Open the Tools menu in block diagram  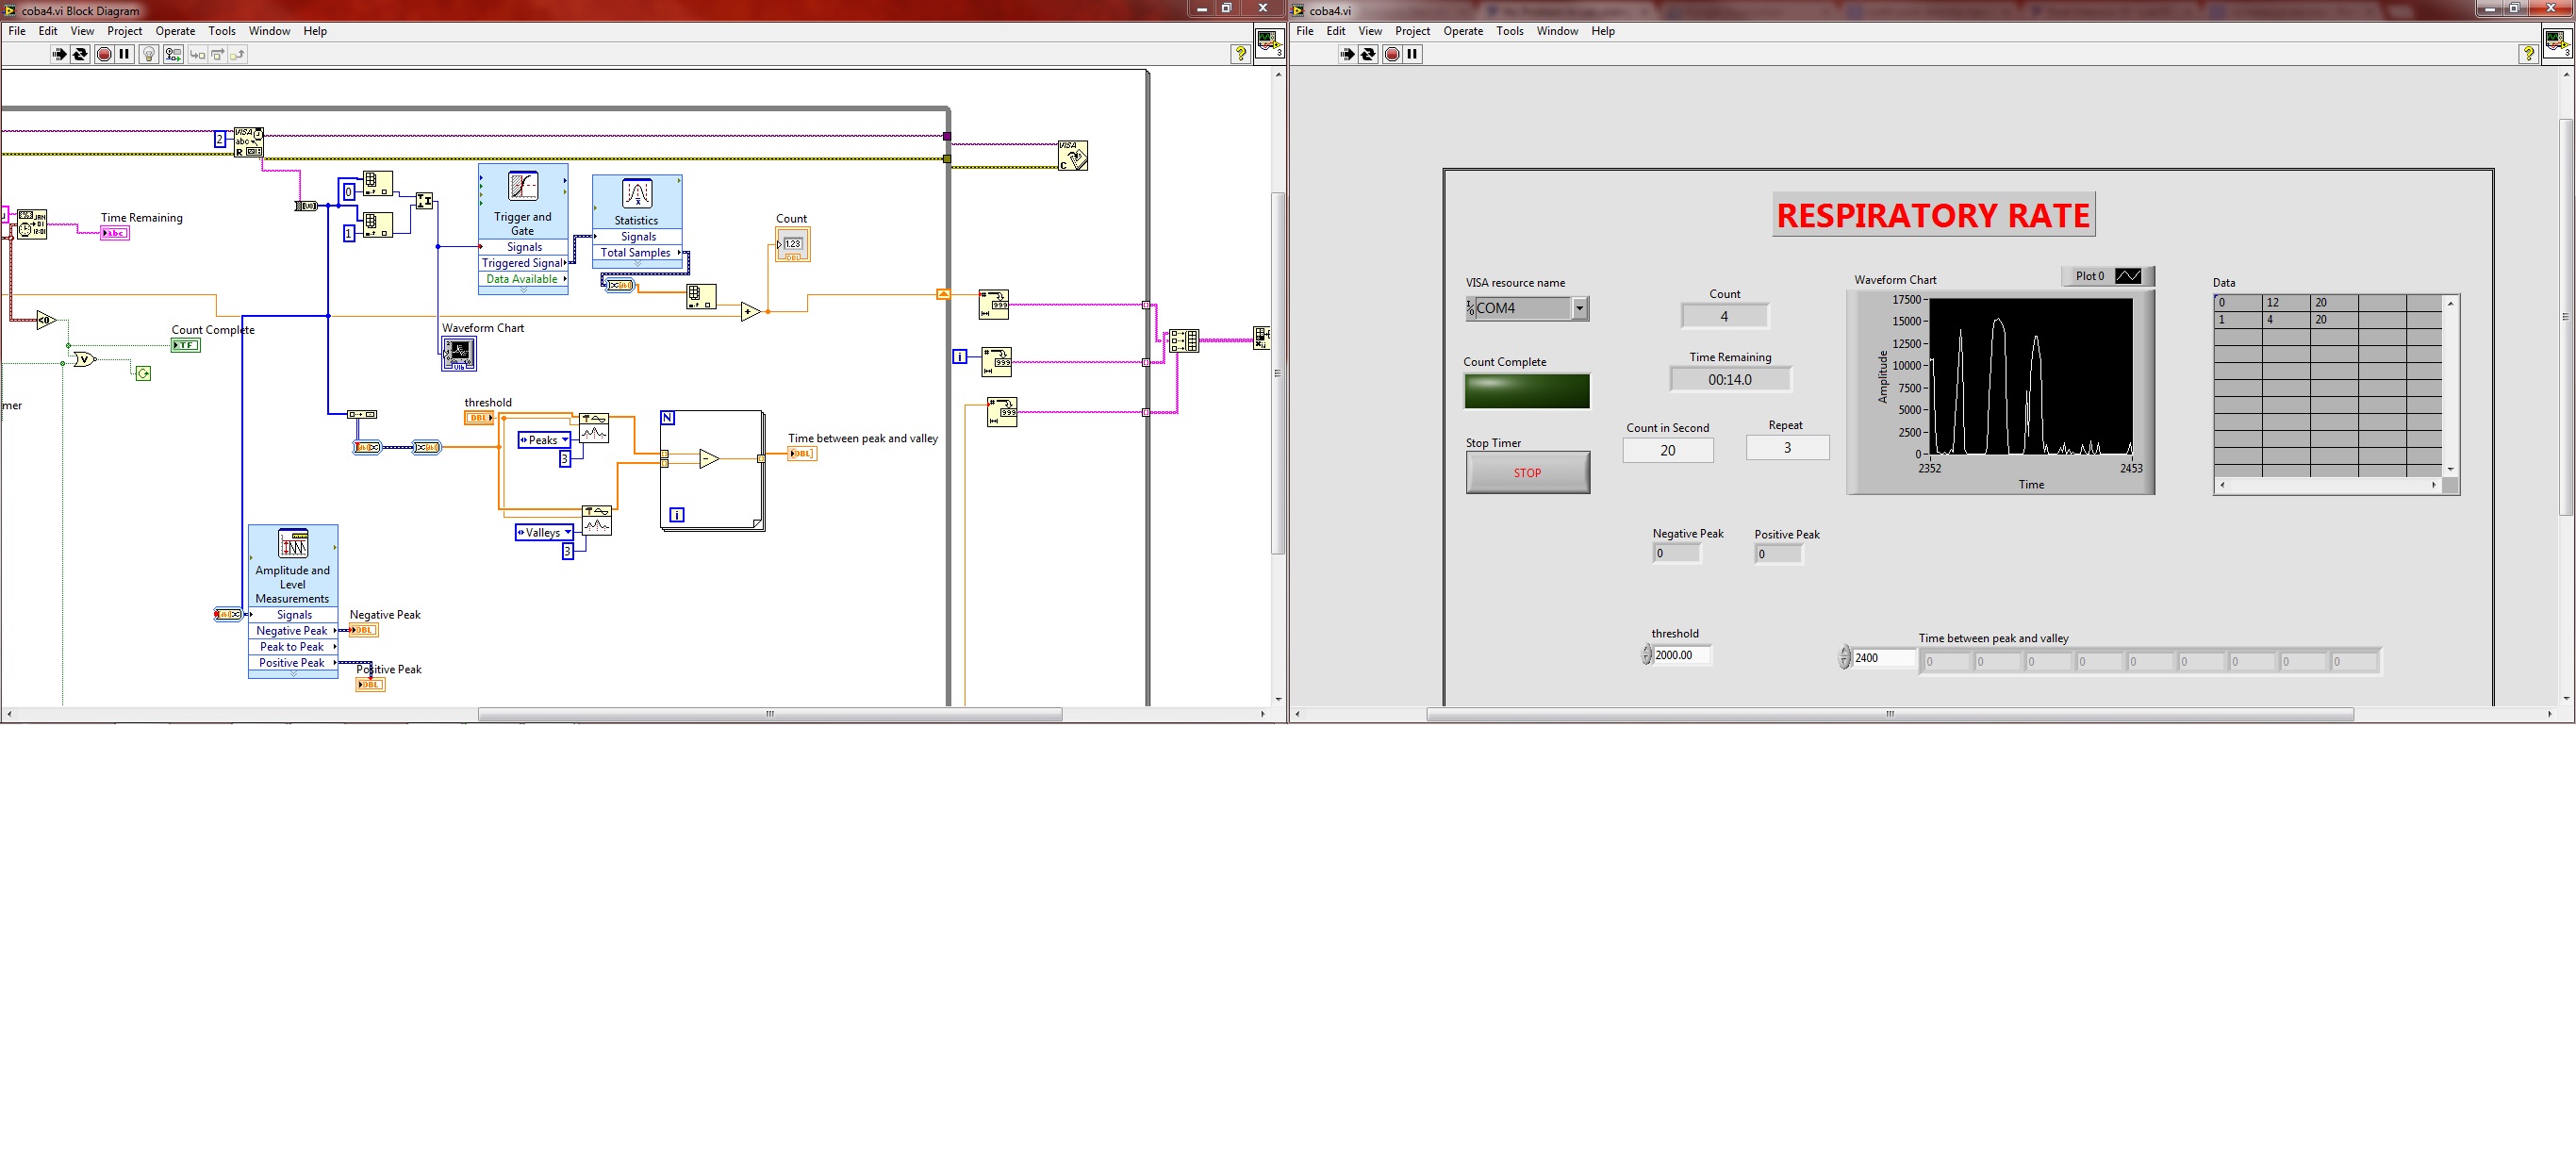click(x=219, y=29)
